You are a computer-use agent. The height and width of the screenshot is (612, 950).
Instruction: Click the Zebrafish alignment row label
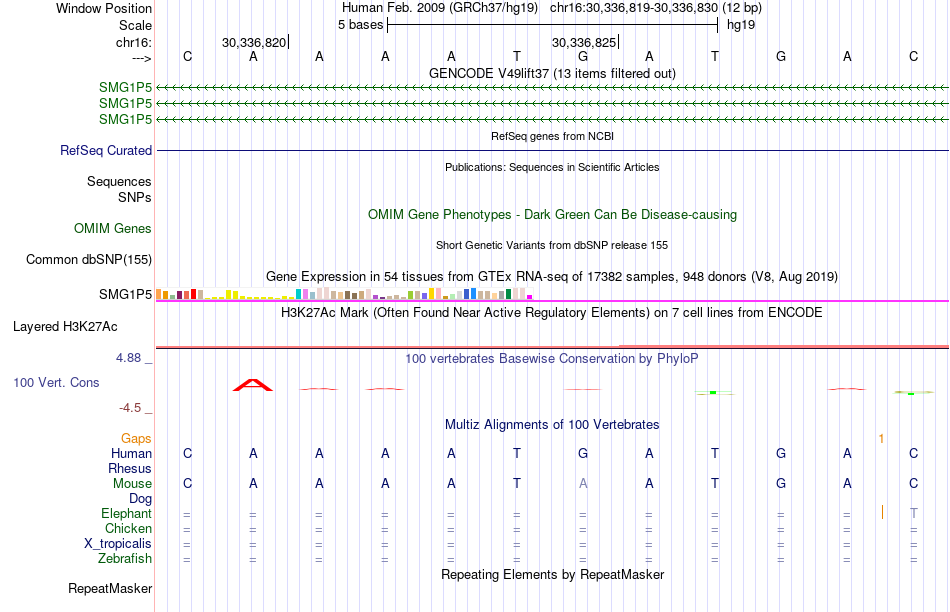pos(125,559)
